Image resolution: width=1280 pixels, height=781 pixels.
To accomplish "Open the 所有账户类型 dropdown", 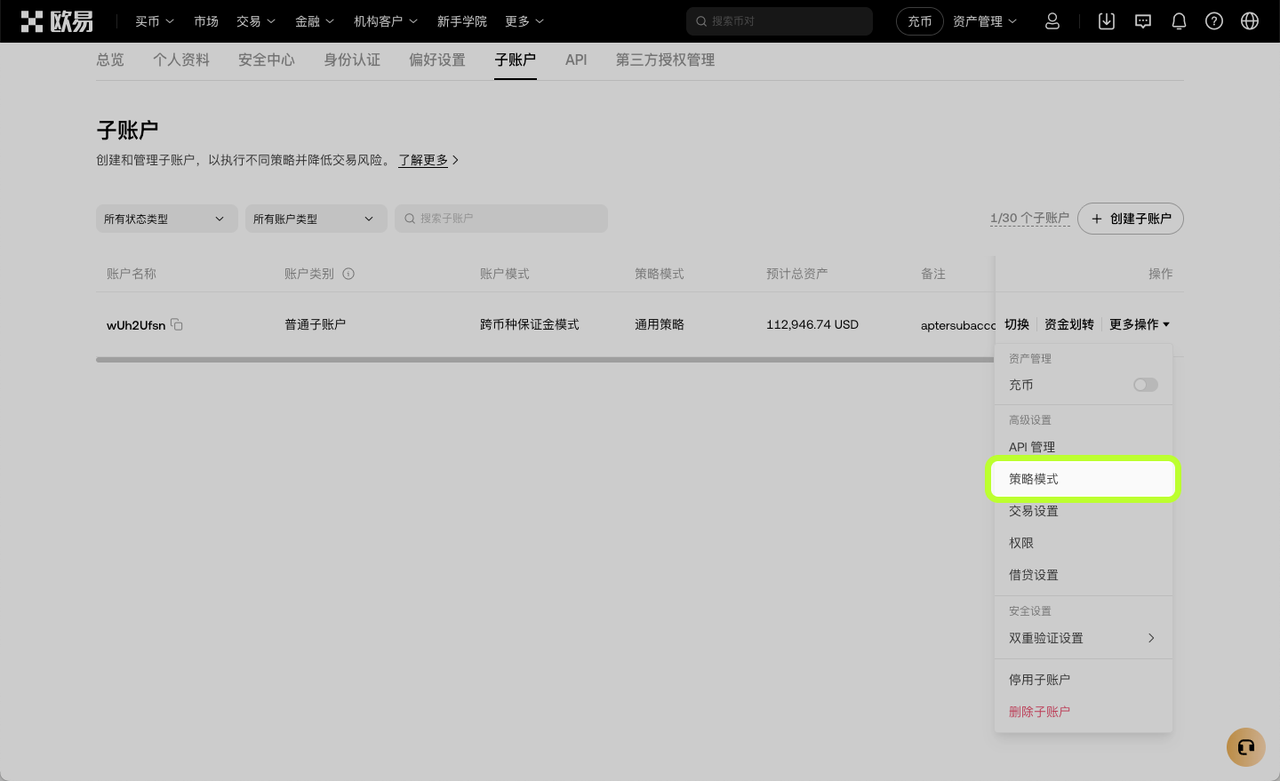I will (315, 219).
